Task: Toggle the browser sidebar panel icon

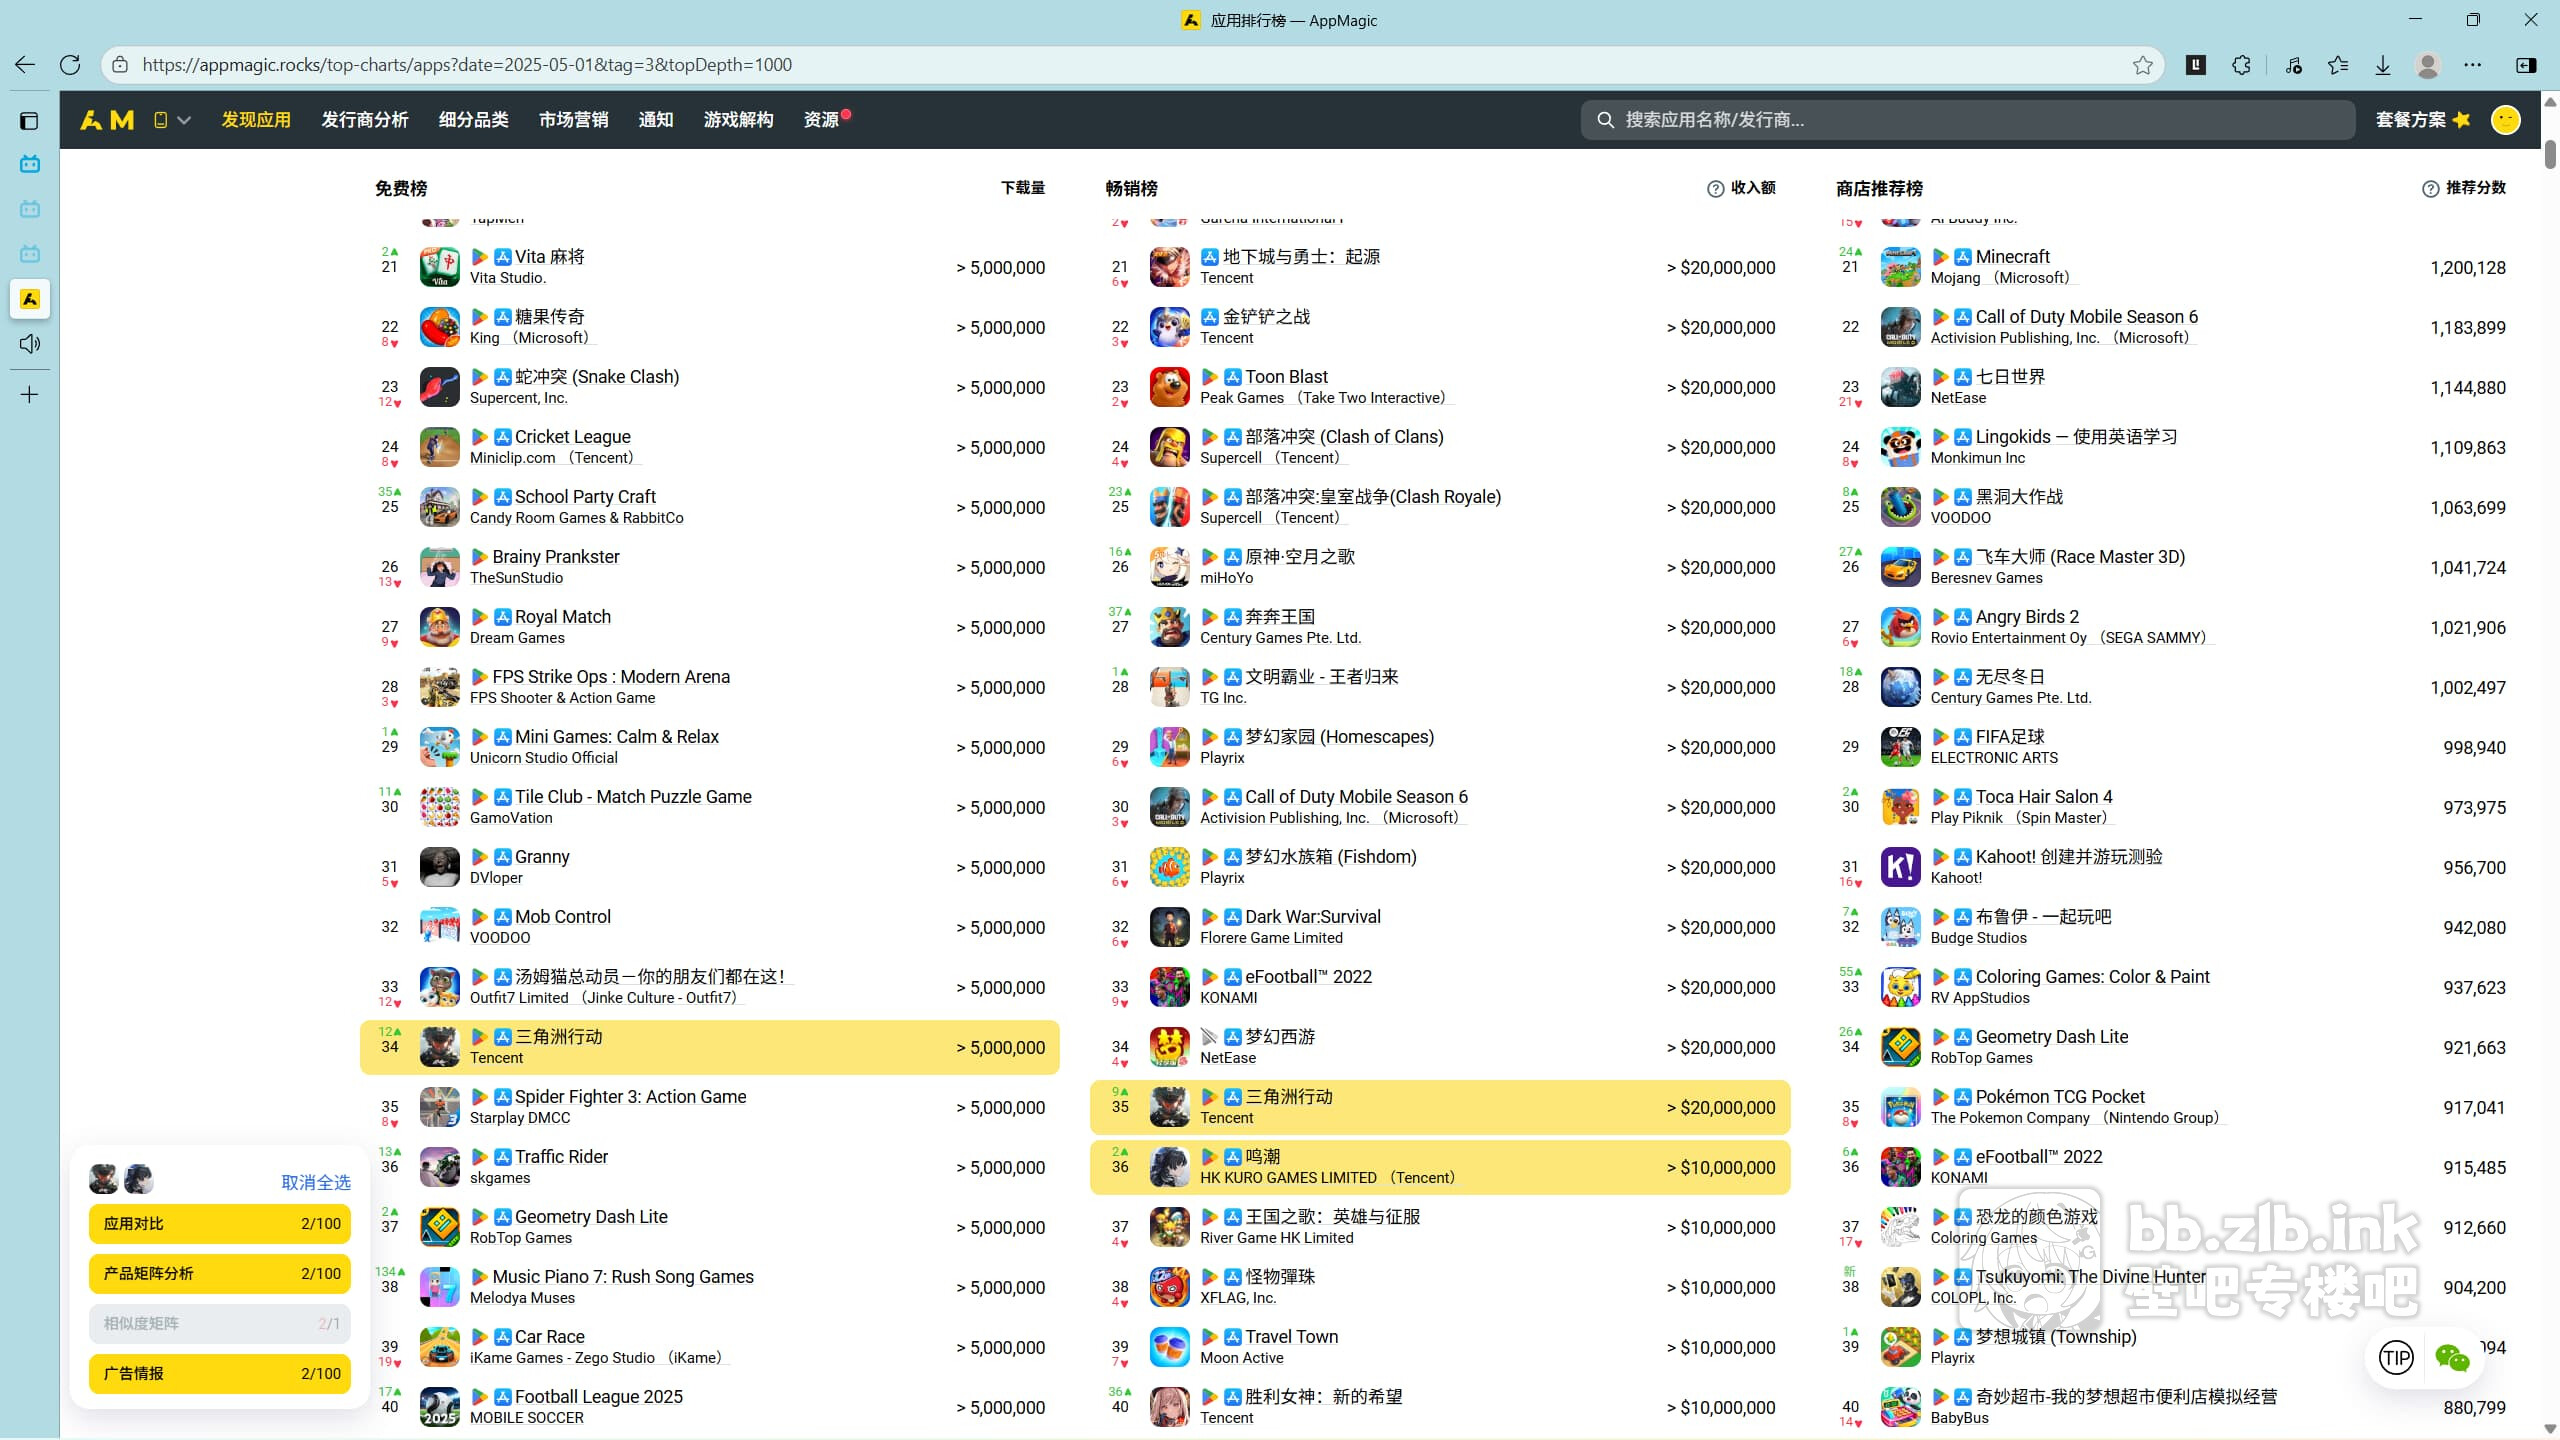Action: [x=2526, y=65]
